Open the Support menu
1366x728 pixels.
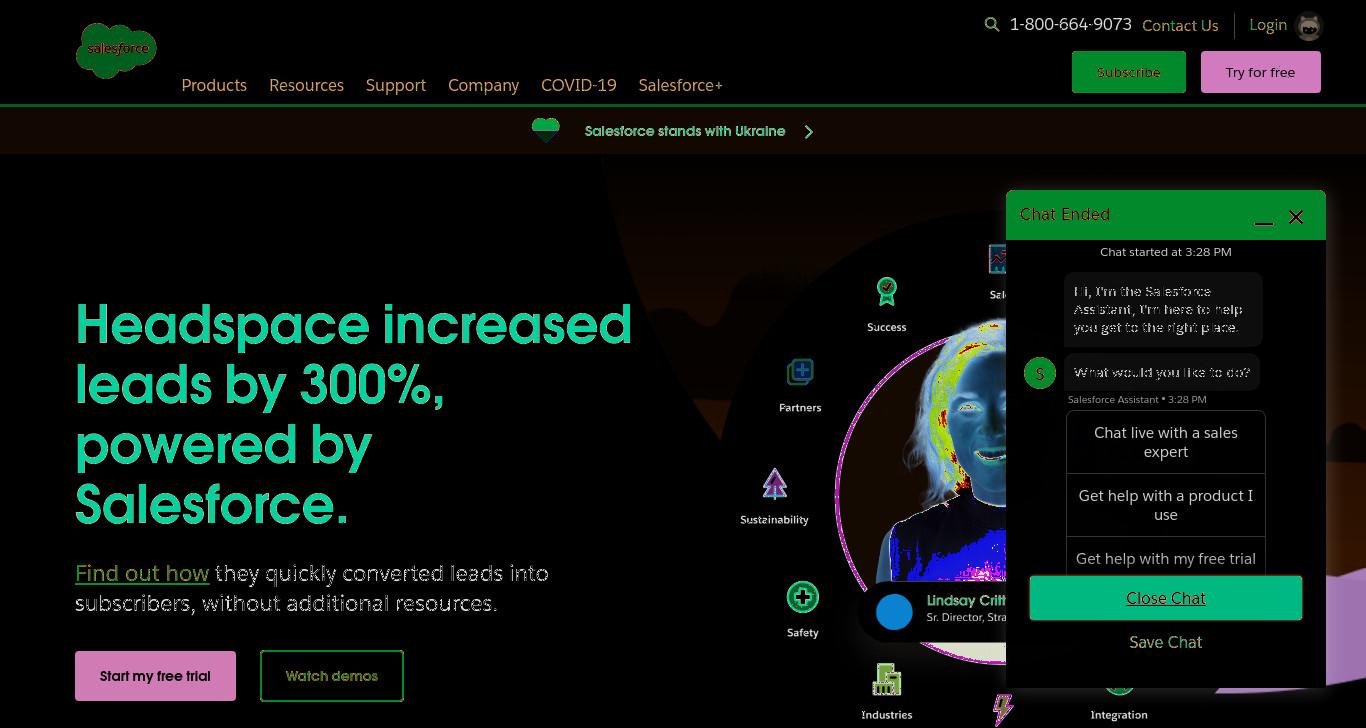pos(396,85)
